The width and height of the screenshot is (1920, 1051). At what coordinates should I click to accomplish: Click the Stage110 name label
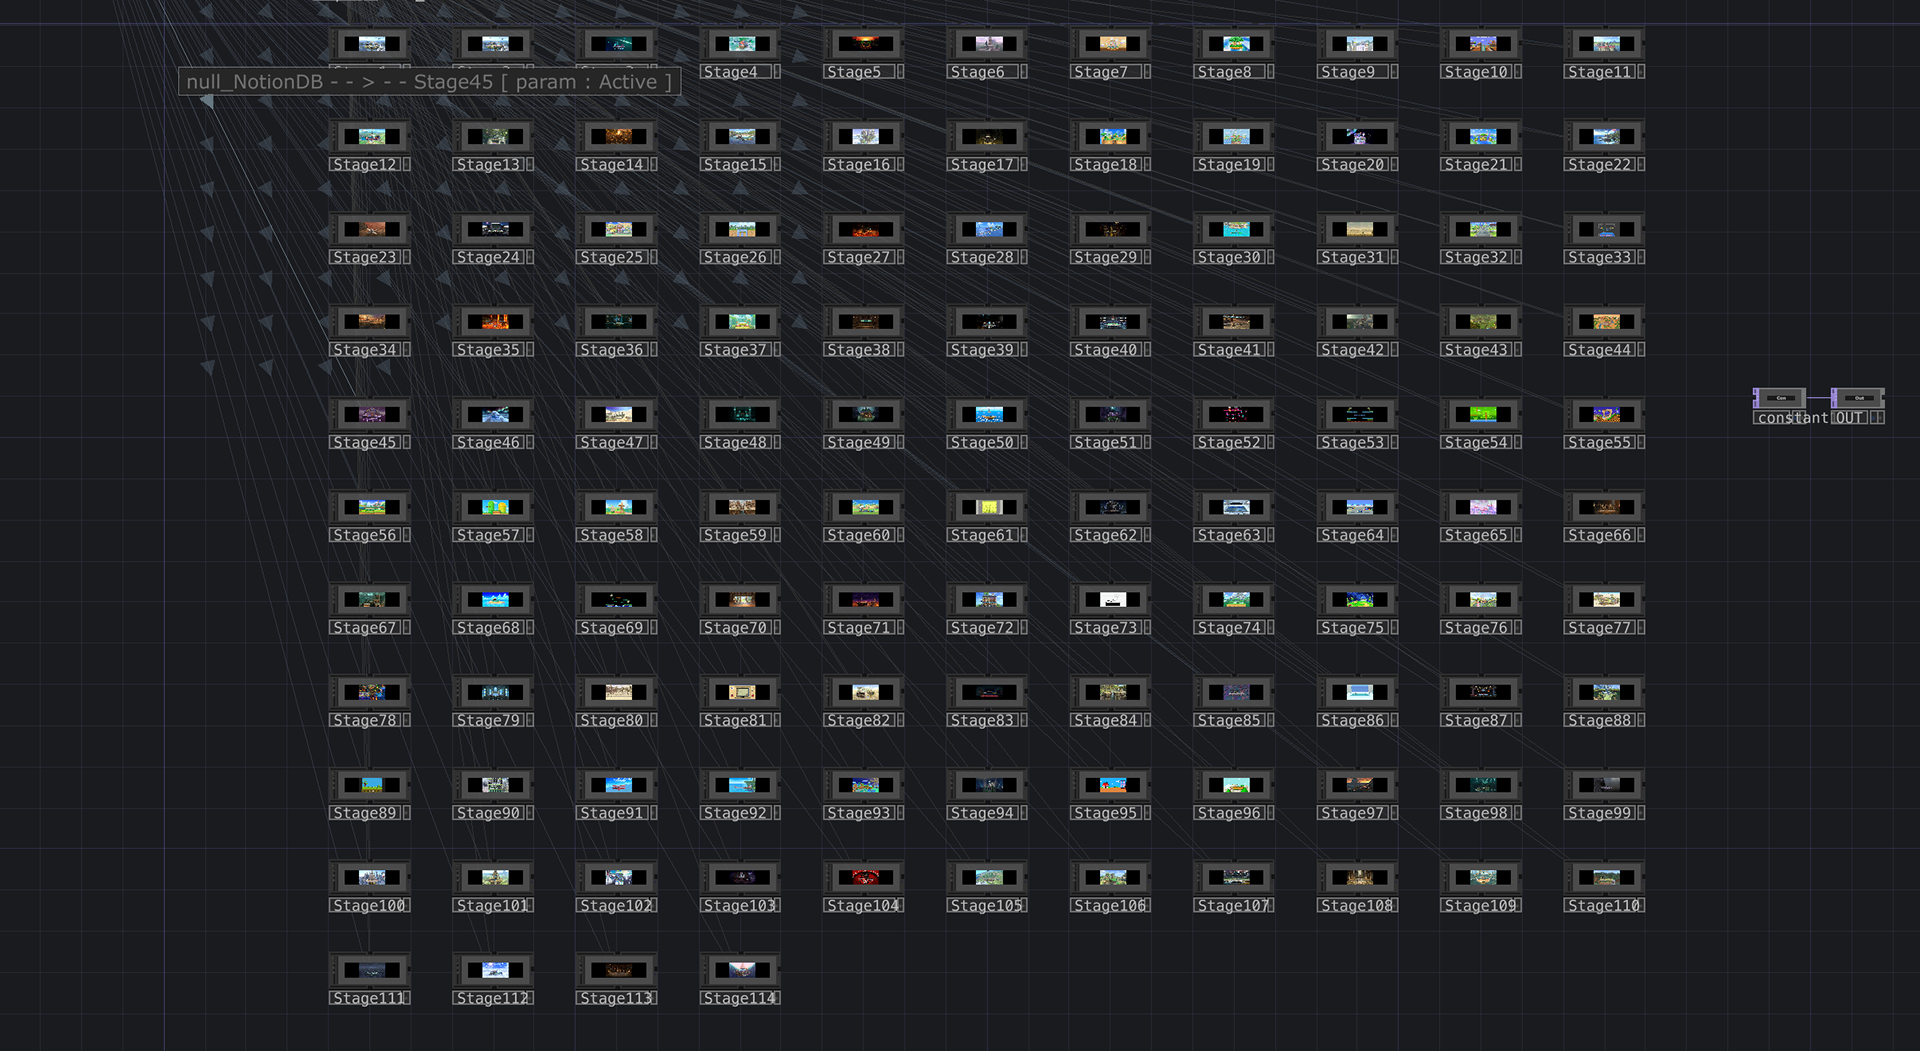(1603, 906)
